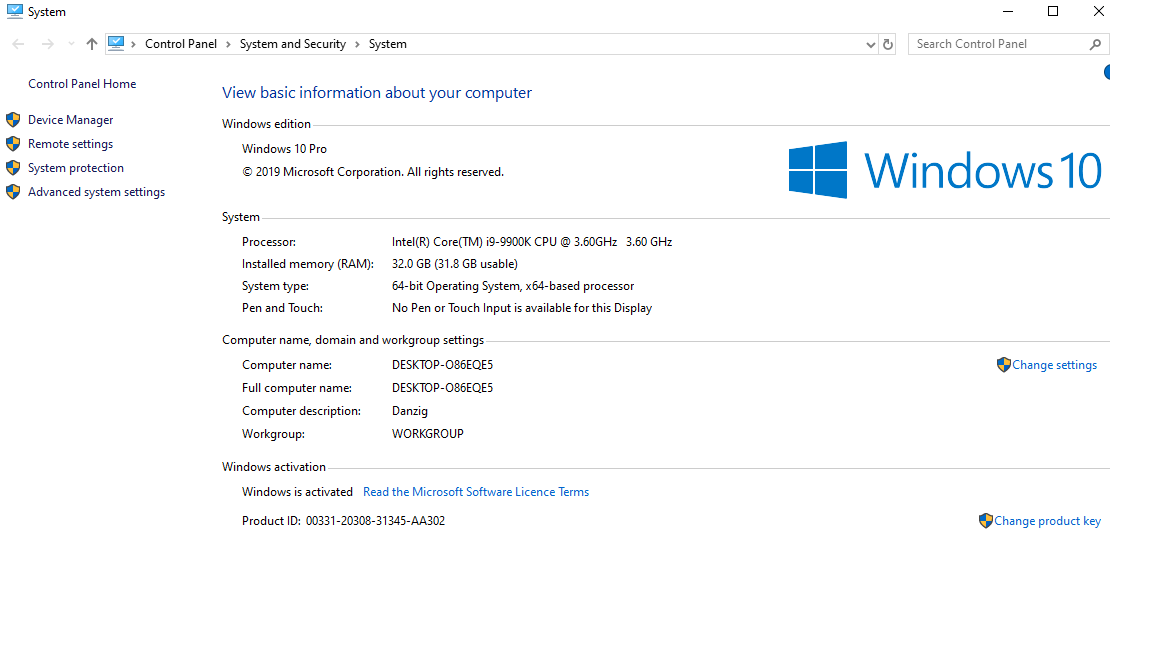Click Change product key link
The height and width of the screenshot is (648, 1152).
coord(1048,521)
